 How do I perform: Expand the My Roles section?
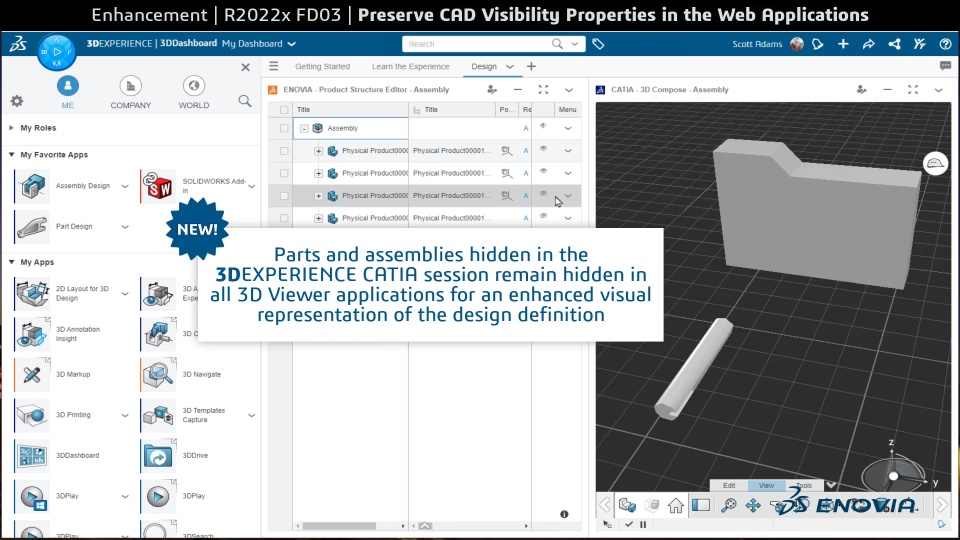tap(11, 128)
